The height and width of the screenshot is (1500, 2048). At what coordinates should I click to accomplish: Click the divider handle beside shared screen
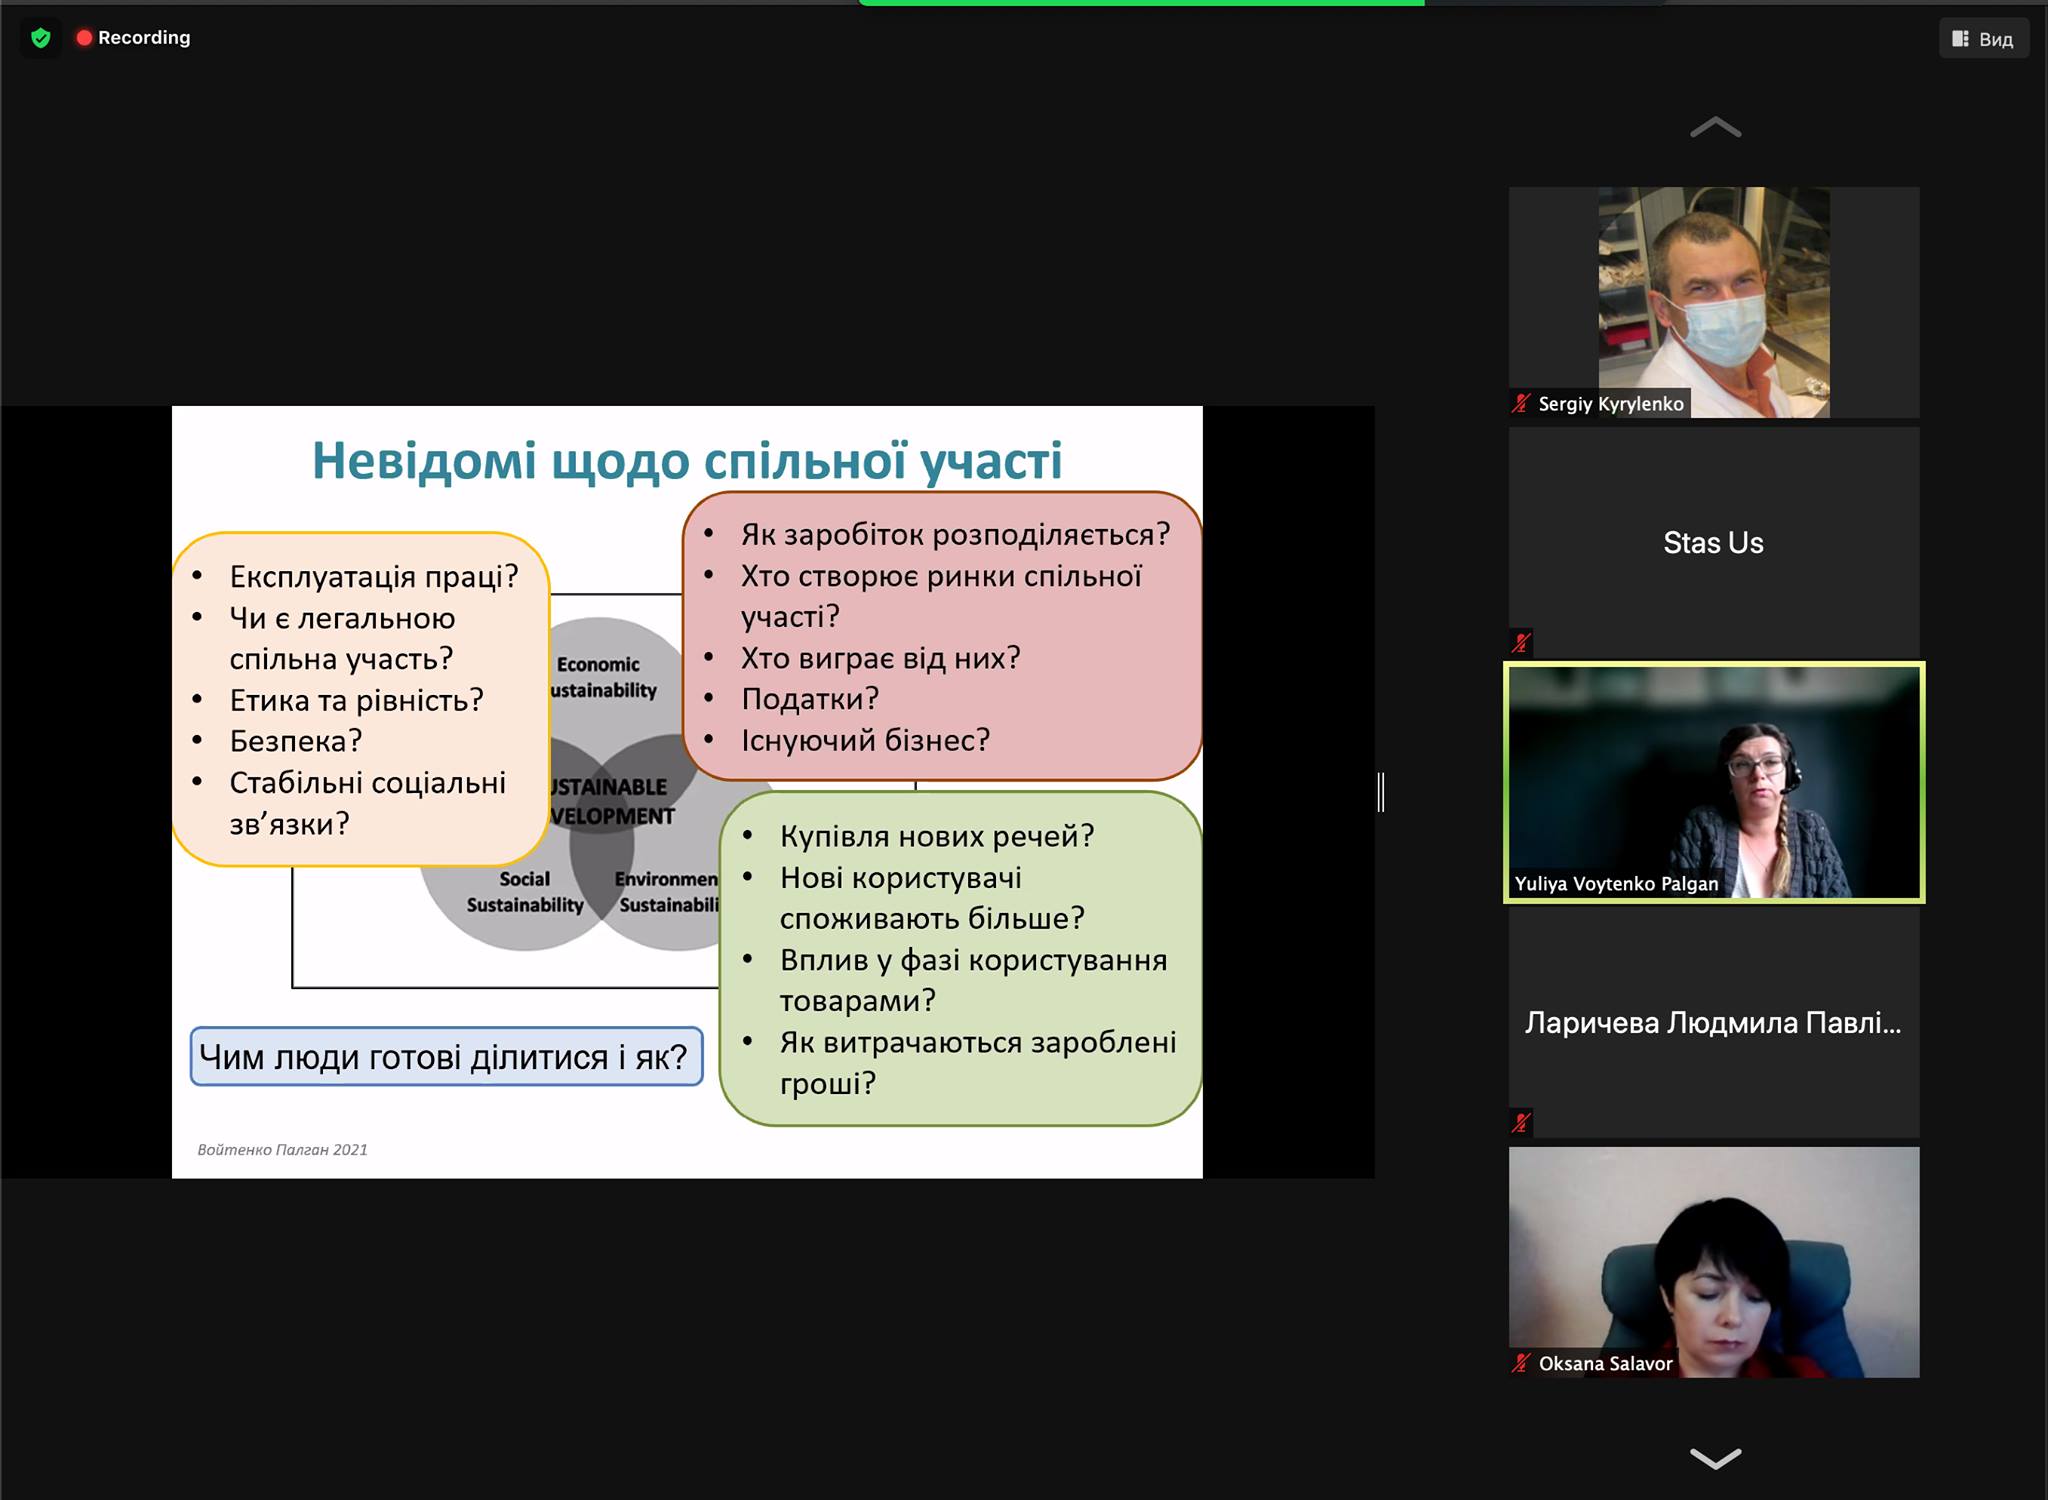tap(1381, 792)
